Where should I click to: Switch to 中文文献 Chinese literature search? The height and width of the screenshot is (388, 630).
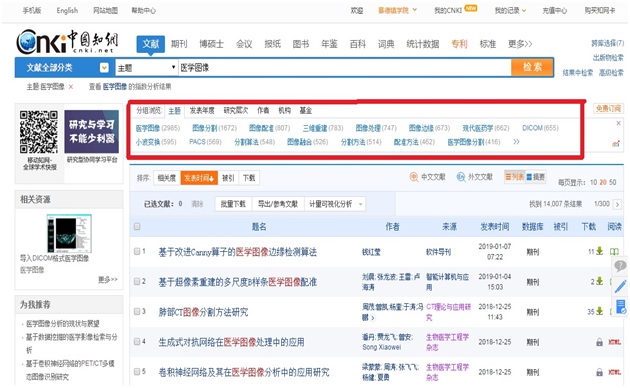pyautogui.click(x=428, y=177)
